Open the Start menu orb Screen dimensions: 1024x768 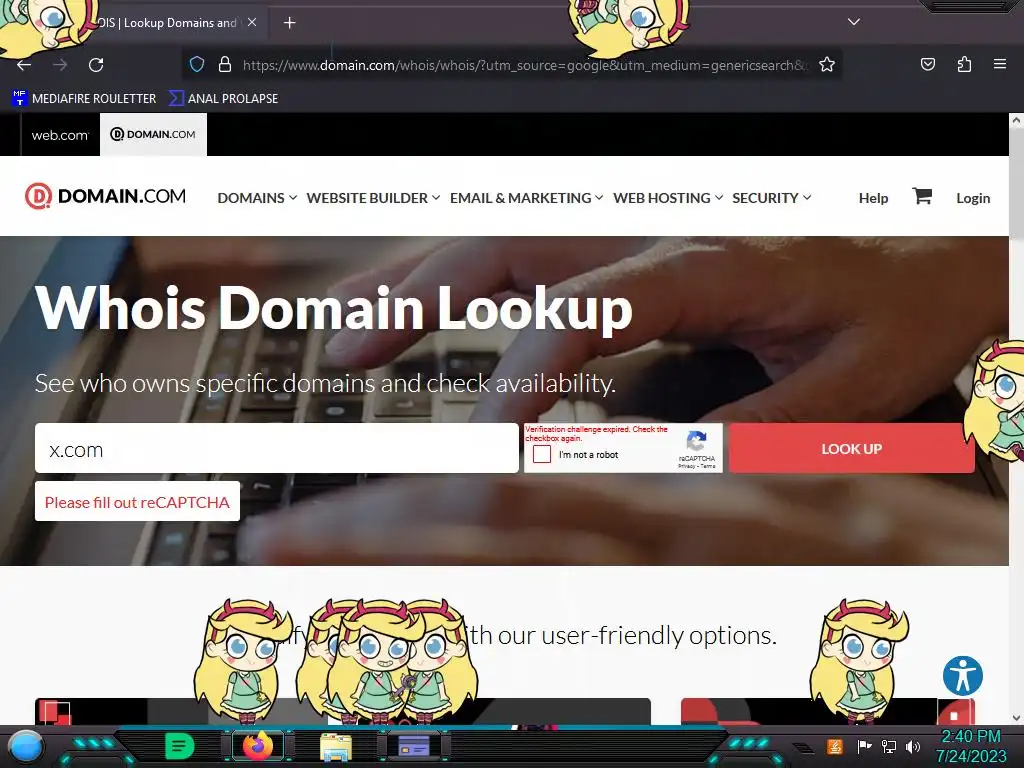pos(26,746)
